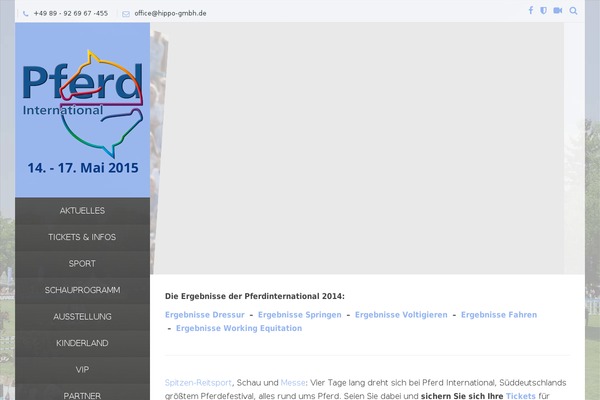Open Ergebnisse Springen link

pyautogui.click(x=300, y=315)
